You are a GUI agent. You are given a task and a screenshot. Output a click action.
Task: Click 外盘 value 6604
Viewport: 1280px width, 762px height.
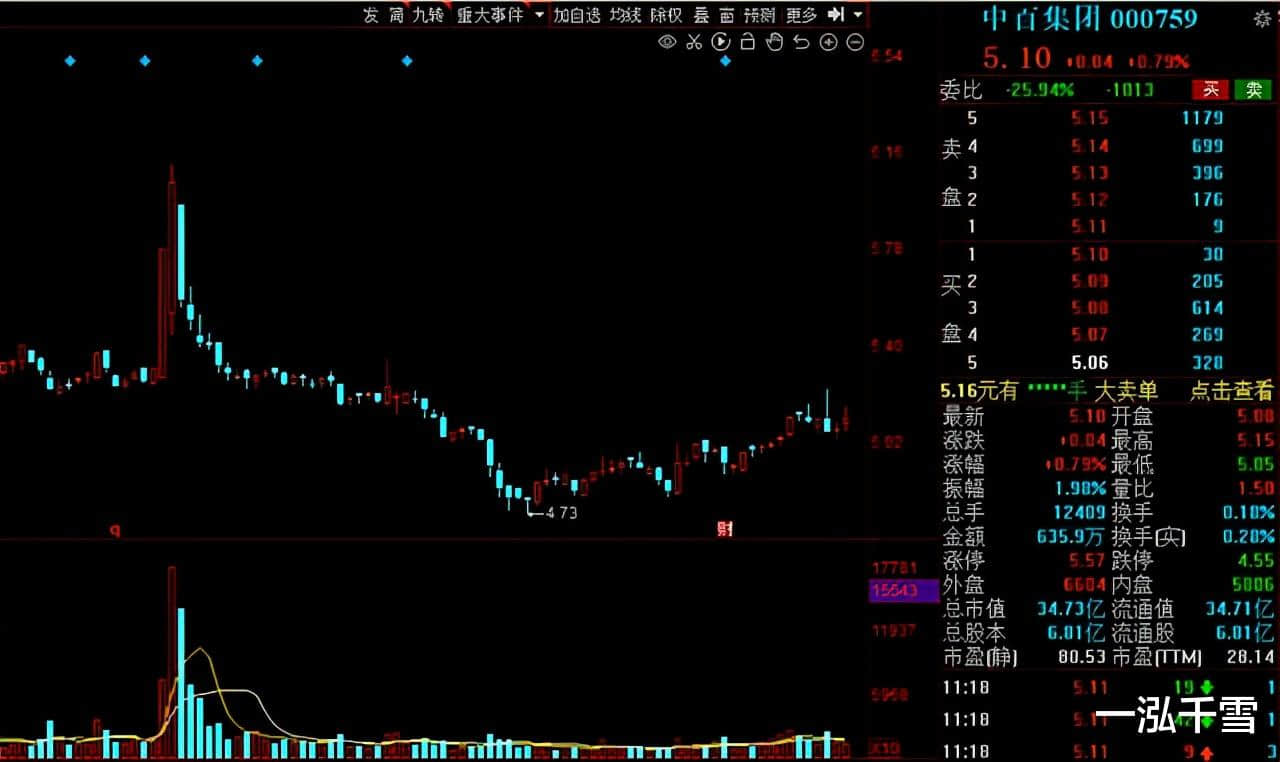tap(1084, 585)
